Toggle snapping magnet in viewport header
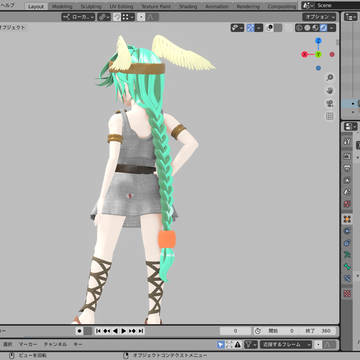Image resolution: width=360 pixels, height=360 pixels. [117, 17]
